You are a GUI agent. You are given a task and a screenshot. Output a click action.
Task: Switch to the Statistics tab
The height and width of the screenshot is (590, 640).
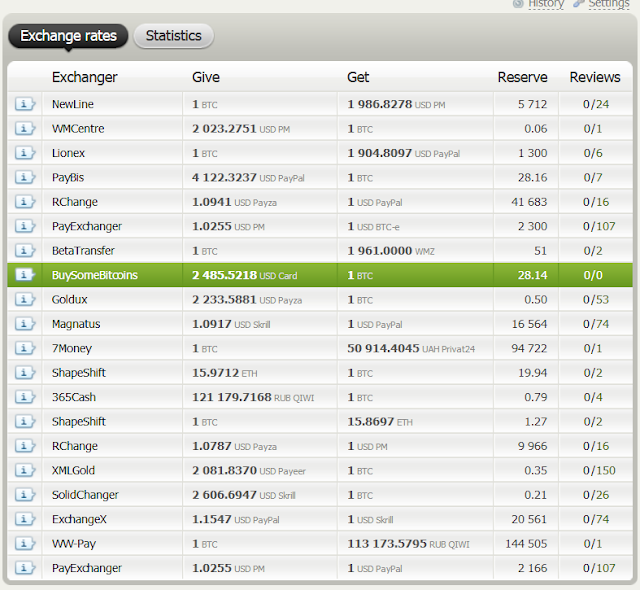(x=173, y=36)
